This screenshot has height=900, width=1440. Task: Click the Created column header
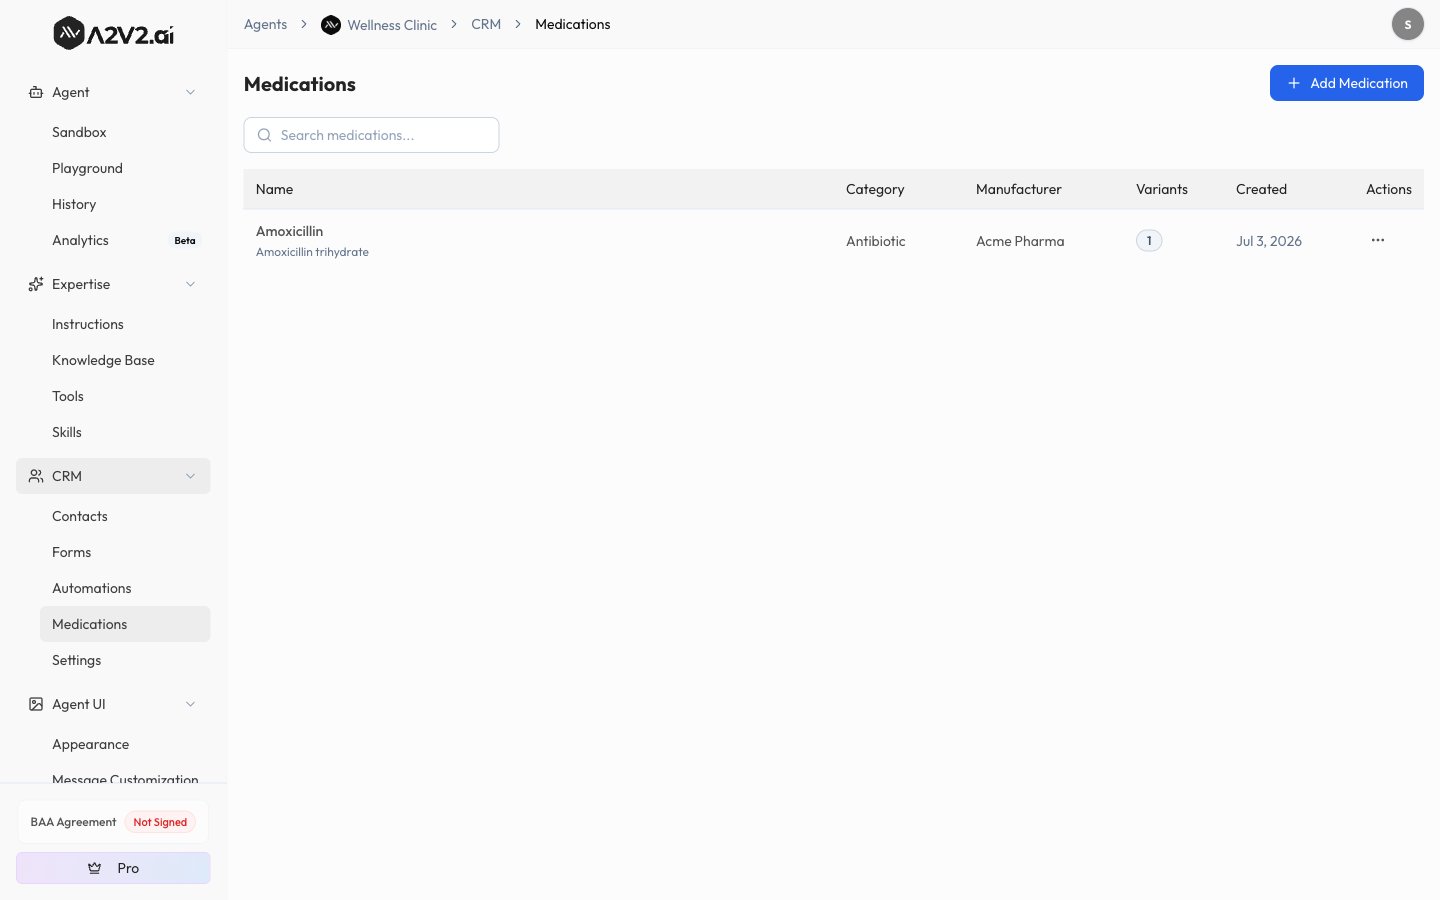[1261, 189]
